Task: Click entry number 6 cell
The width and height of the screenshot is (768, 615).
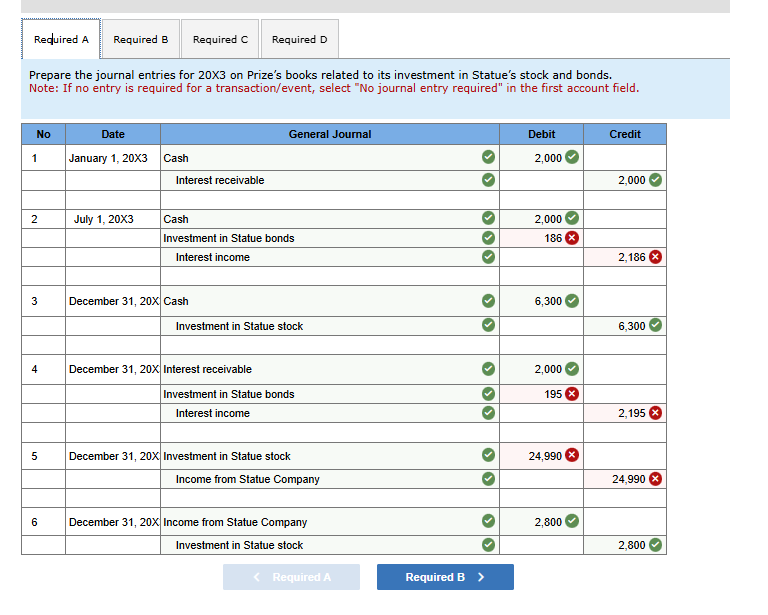Action: [43, 522]
